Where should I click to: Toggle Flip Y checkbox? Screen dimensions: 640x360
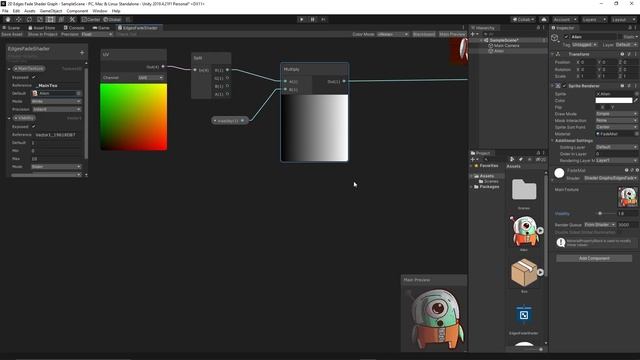[x=608, y=107]
